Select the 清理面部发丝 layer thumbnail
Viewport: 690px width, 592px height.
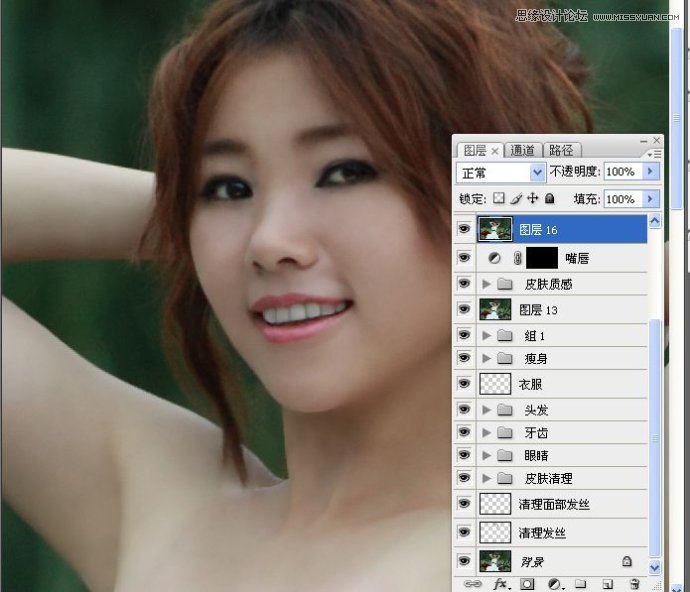point(495,504)
